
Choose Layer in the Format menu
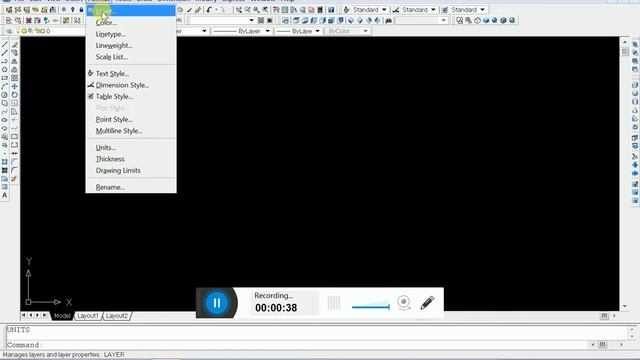tap(131, 11)
